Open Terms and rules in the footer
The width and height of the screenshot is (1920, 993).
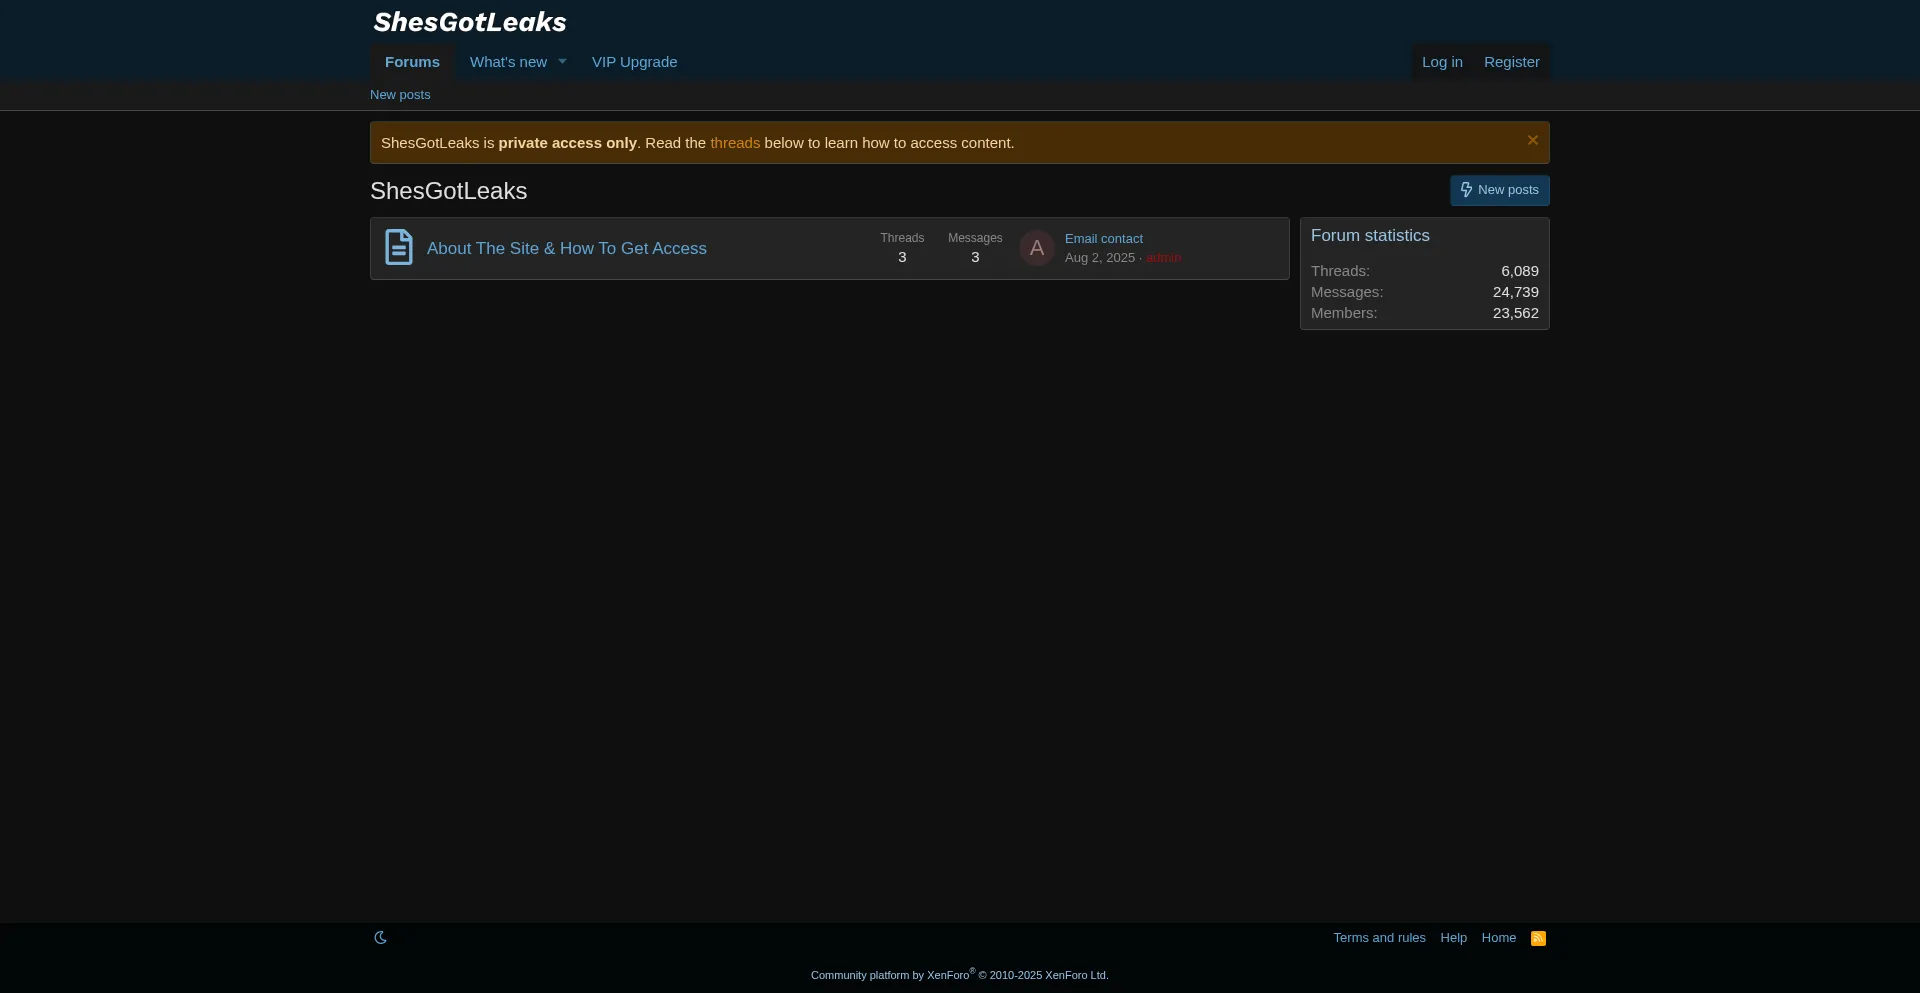1379,938
